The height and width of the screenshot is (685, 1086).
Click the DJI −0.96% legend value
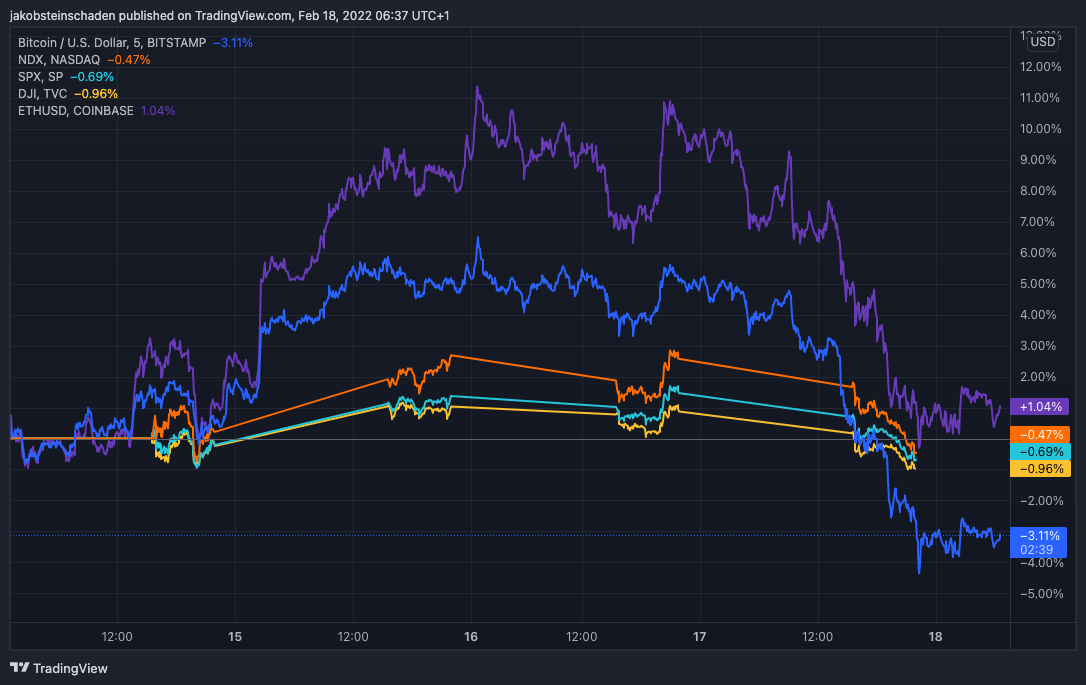point(96,94)
